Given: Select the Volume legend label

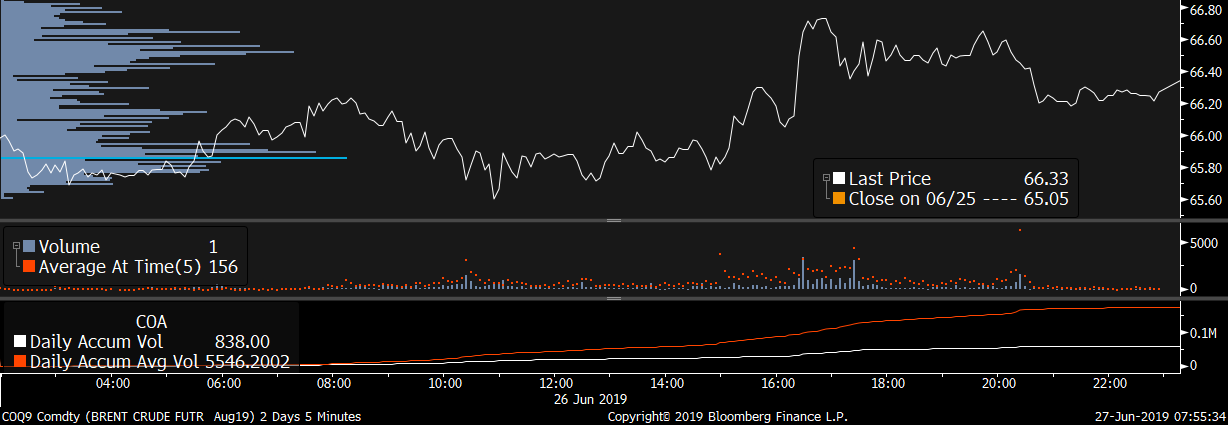Looking at the screenshot, I should (69, 246).
